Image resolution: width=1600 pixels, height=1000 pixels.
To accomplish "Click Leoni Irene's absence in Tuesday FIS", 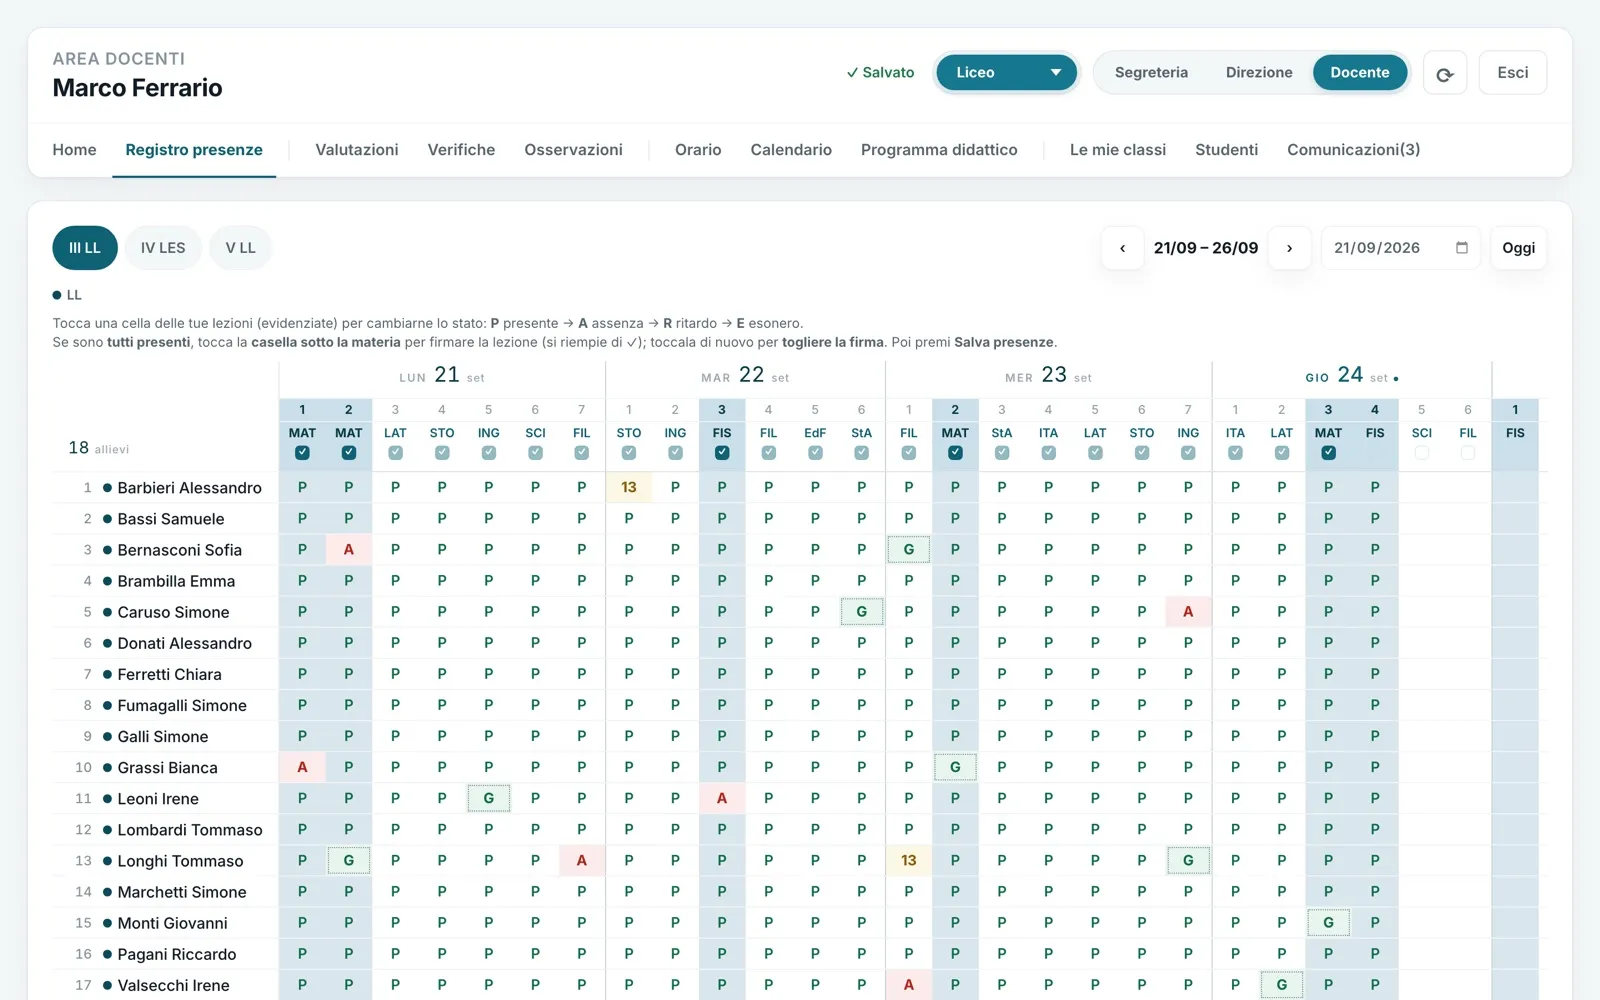I will pyautogui.click(x=722, y=798).
